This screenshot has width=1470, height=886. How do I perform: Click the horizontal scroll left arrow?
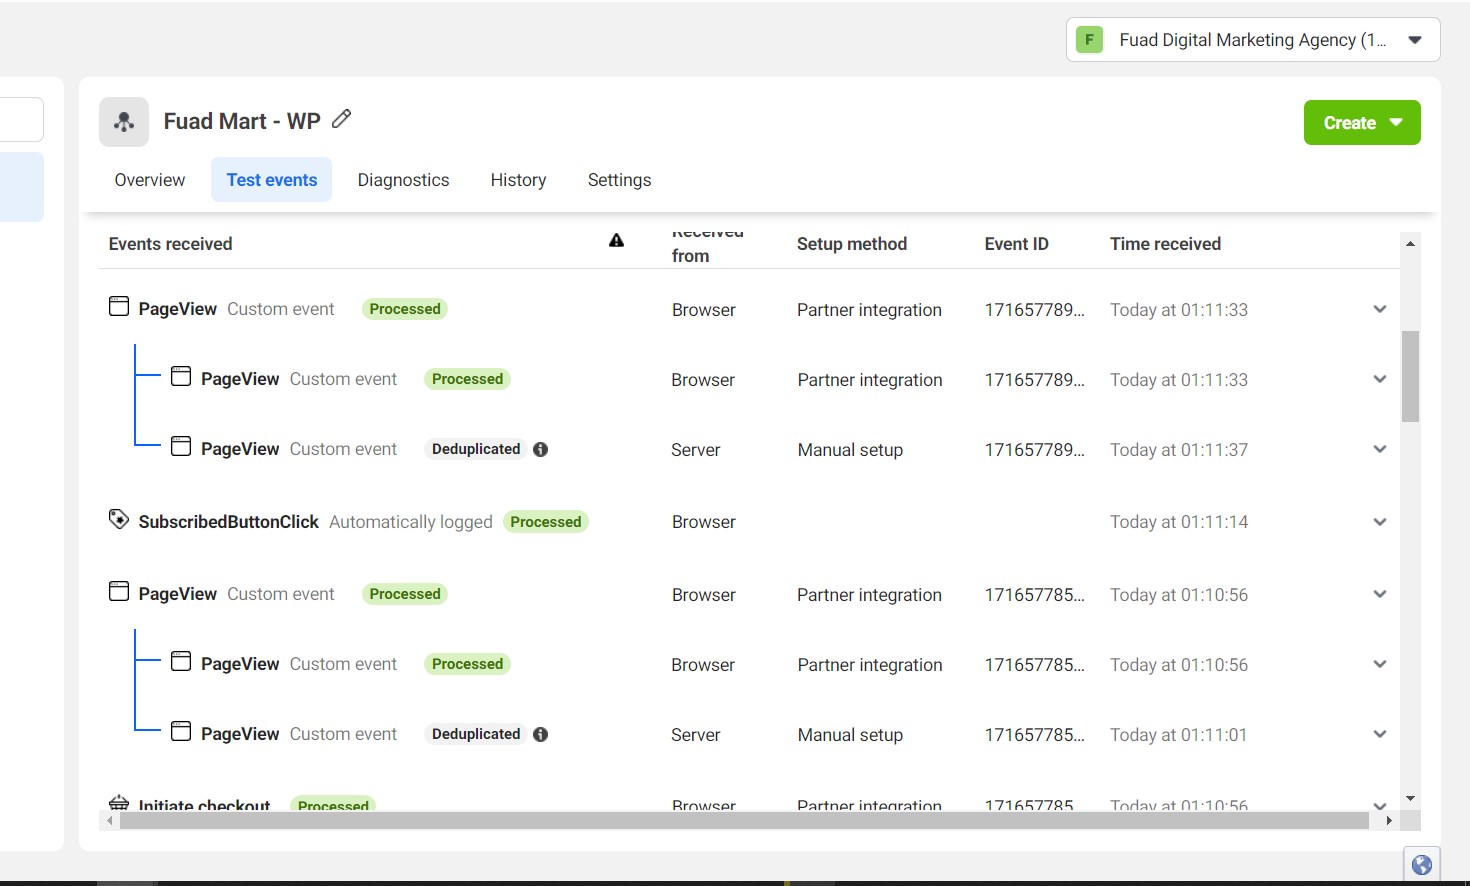(110, 821)
